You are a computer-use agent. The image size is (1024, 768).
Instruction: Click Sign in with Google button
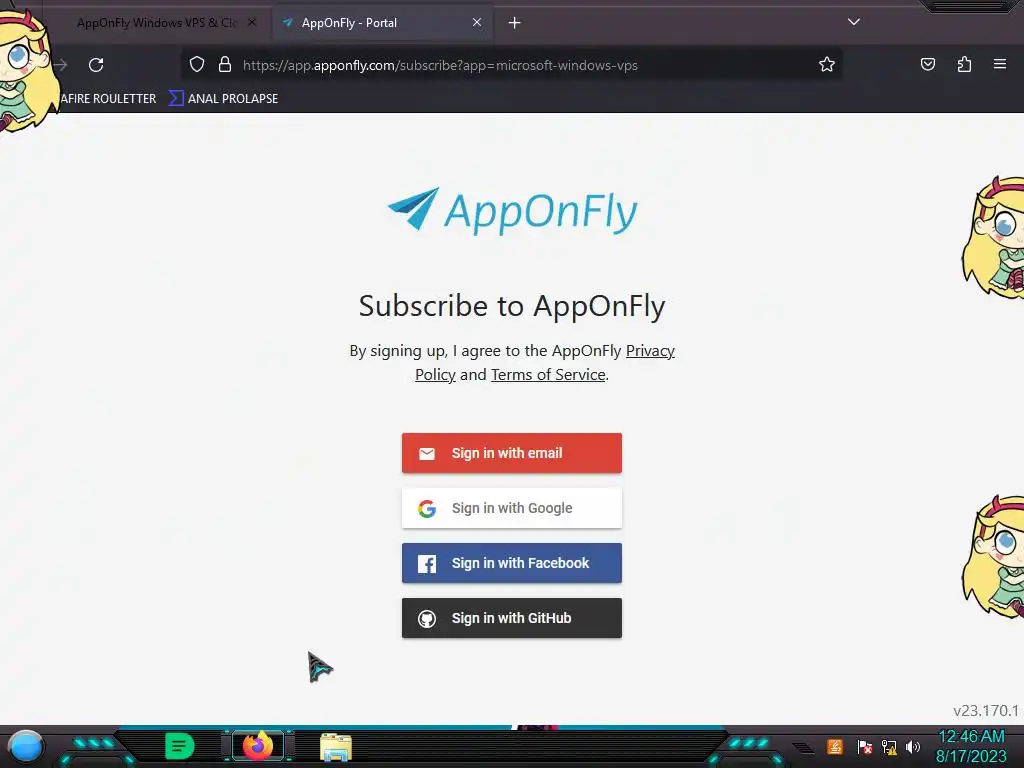coord(512,508)
